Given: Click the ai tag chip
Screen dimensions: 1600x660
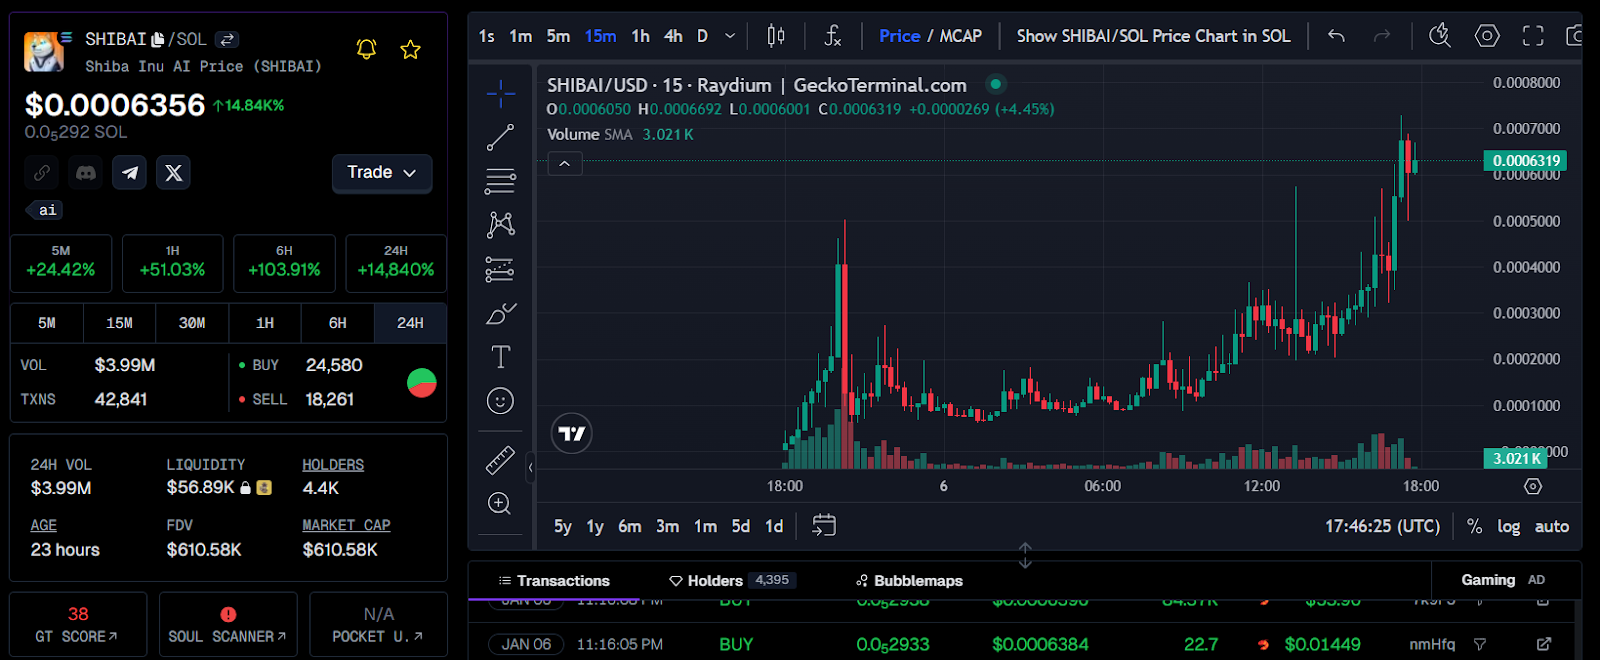Looking at the screenshot, I should click(47, 210).
